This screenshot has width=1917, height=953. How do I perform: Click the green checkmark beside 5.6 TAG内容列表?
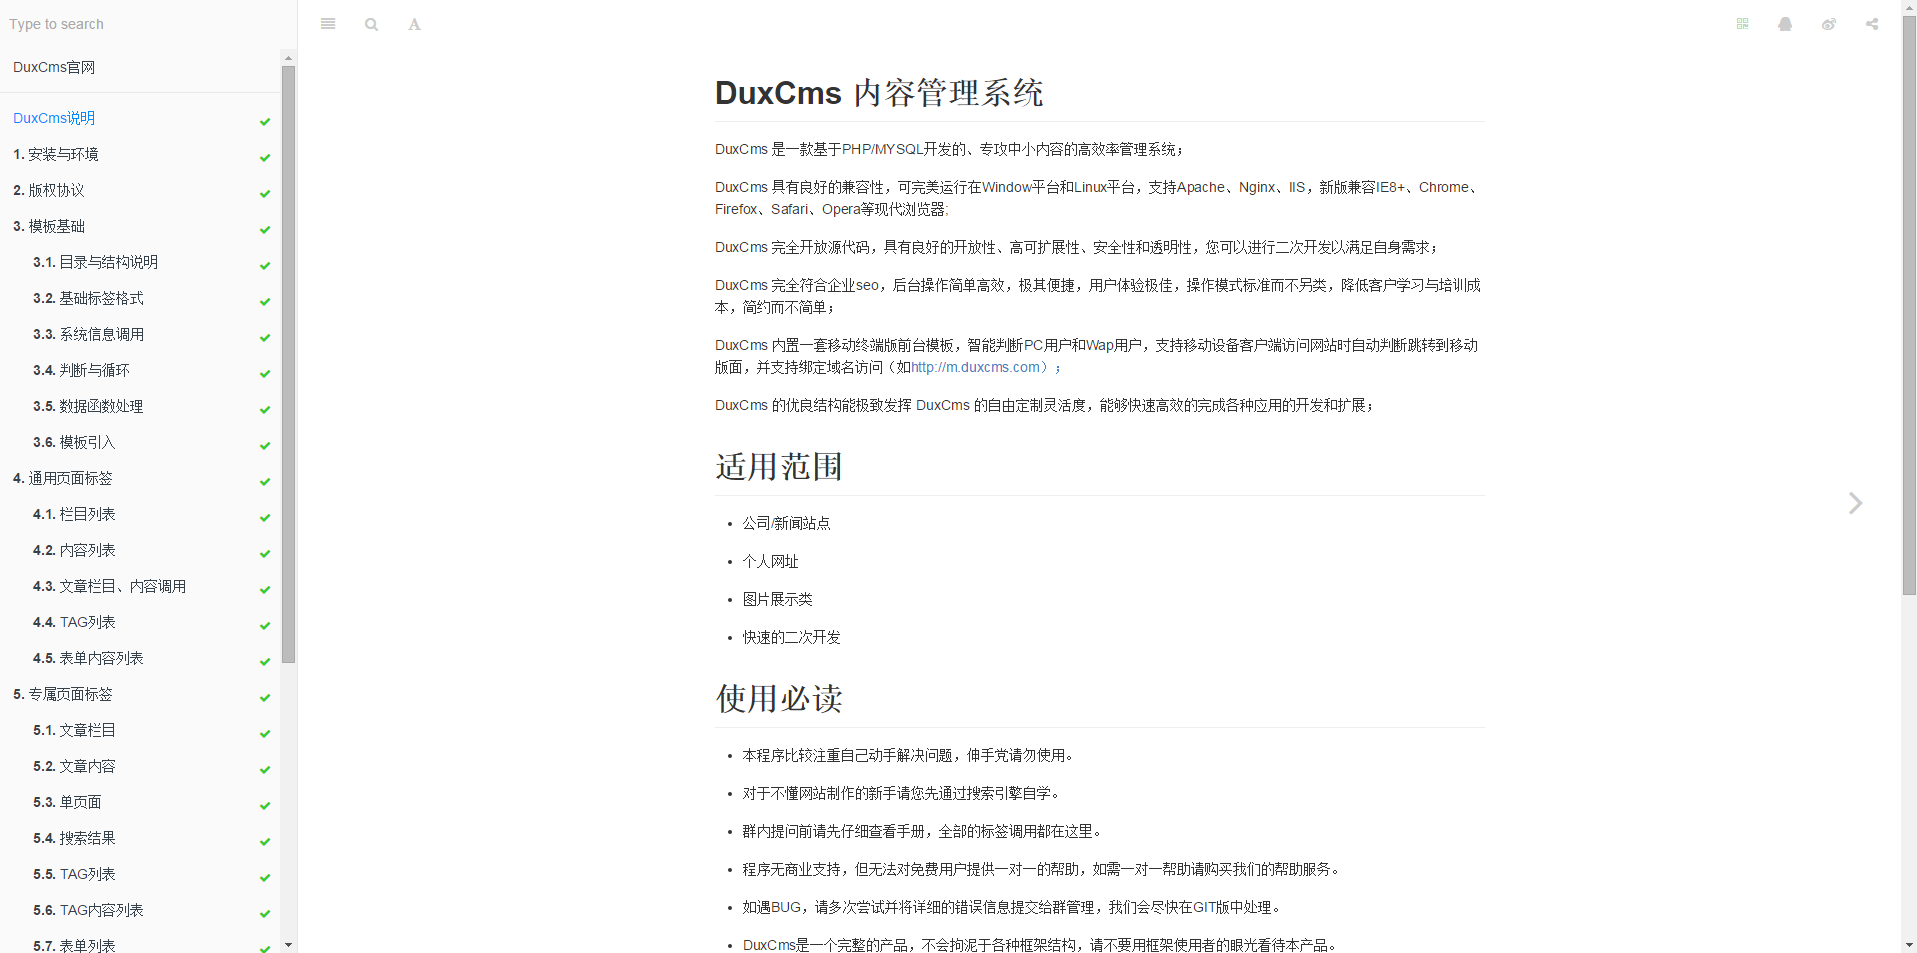265,913
